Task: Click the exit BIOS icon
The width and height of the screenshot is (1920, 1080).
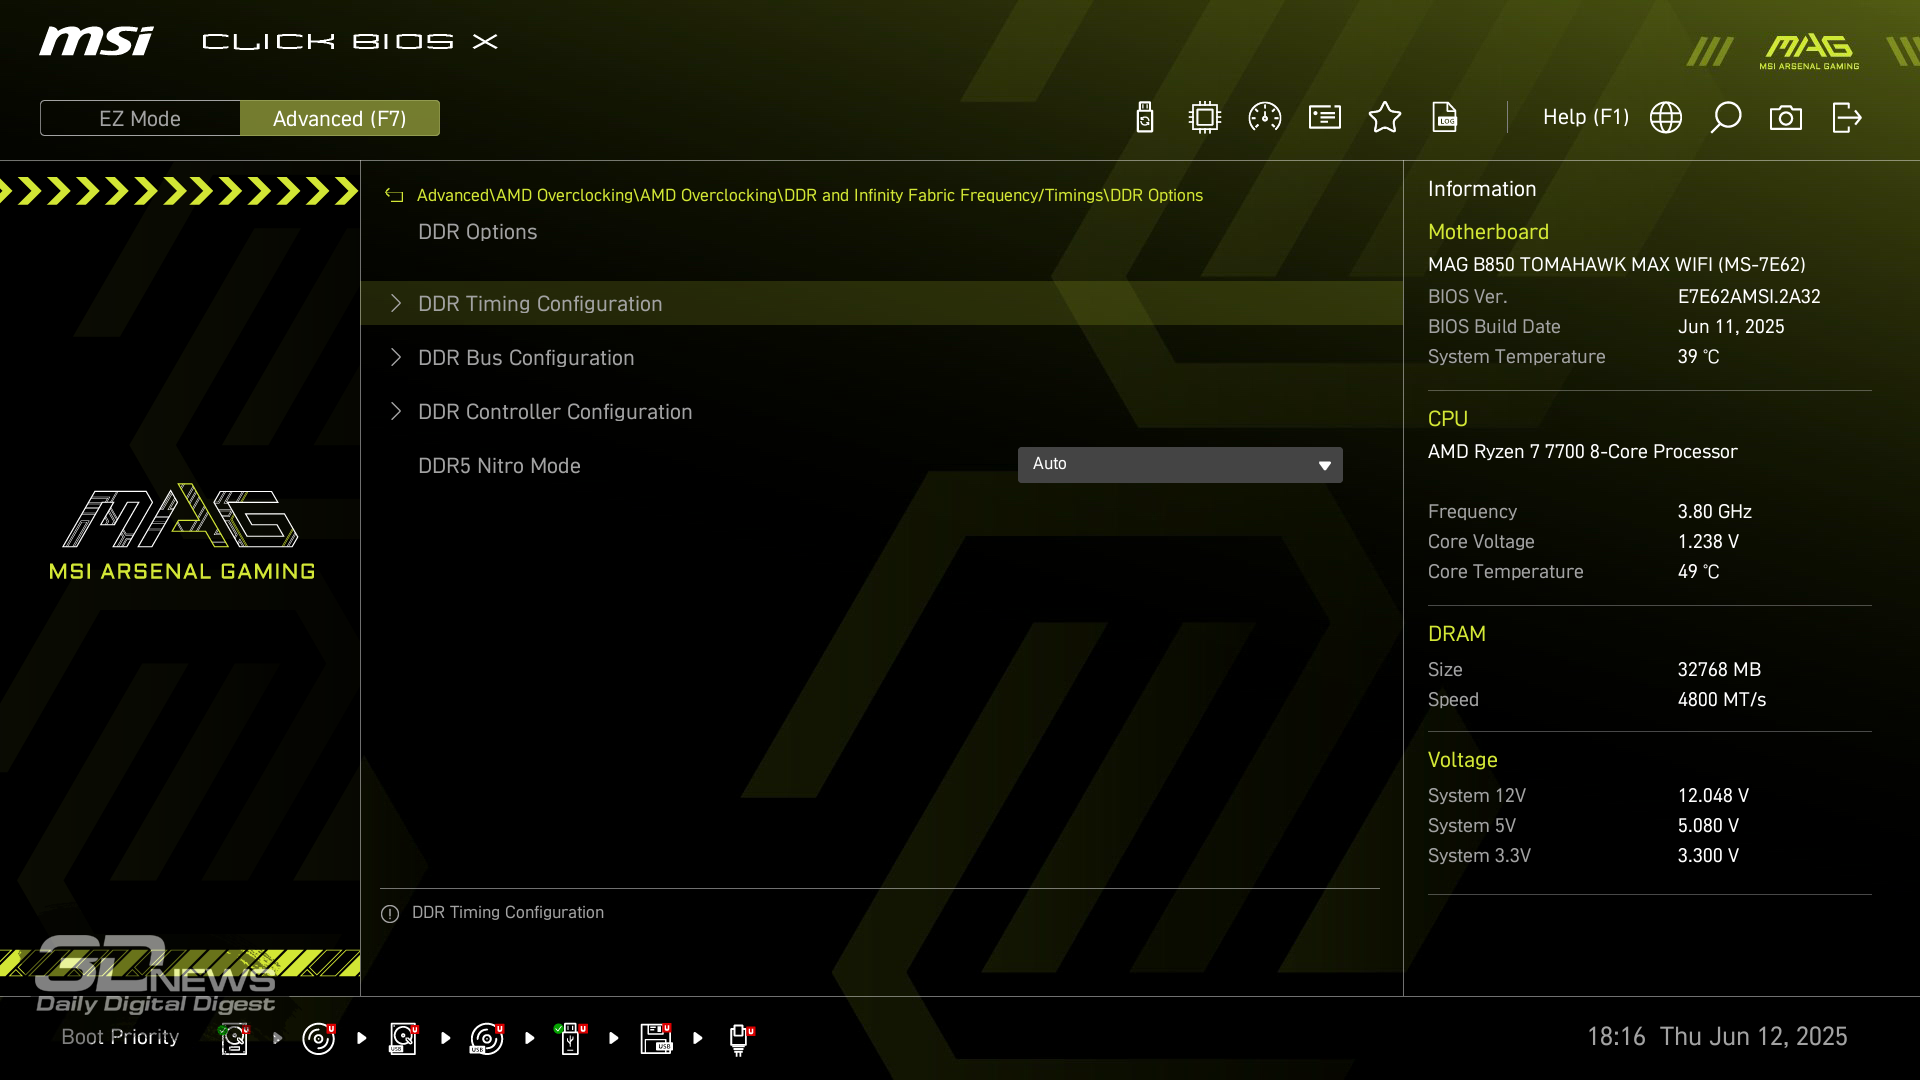Action: (1847, 117)
